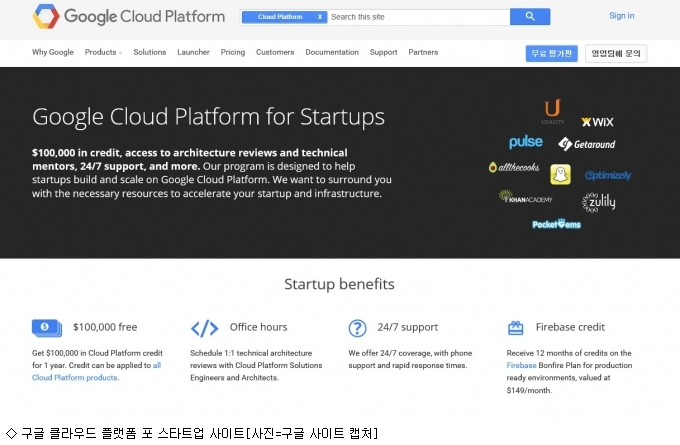Viewport: 680px width, 445px height.
Task: Click the Google Cloud Platform for Startups headline
Action: 208,117
